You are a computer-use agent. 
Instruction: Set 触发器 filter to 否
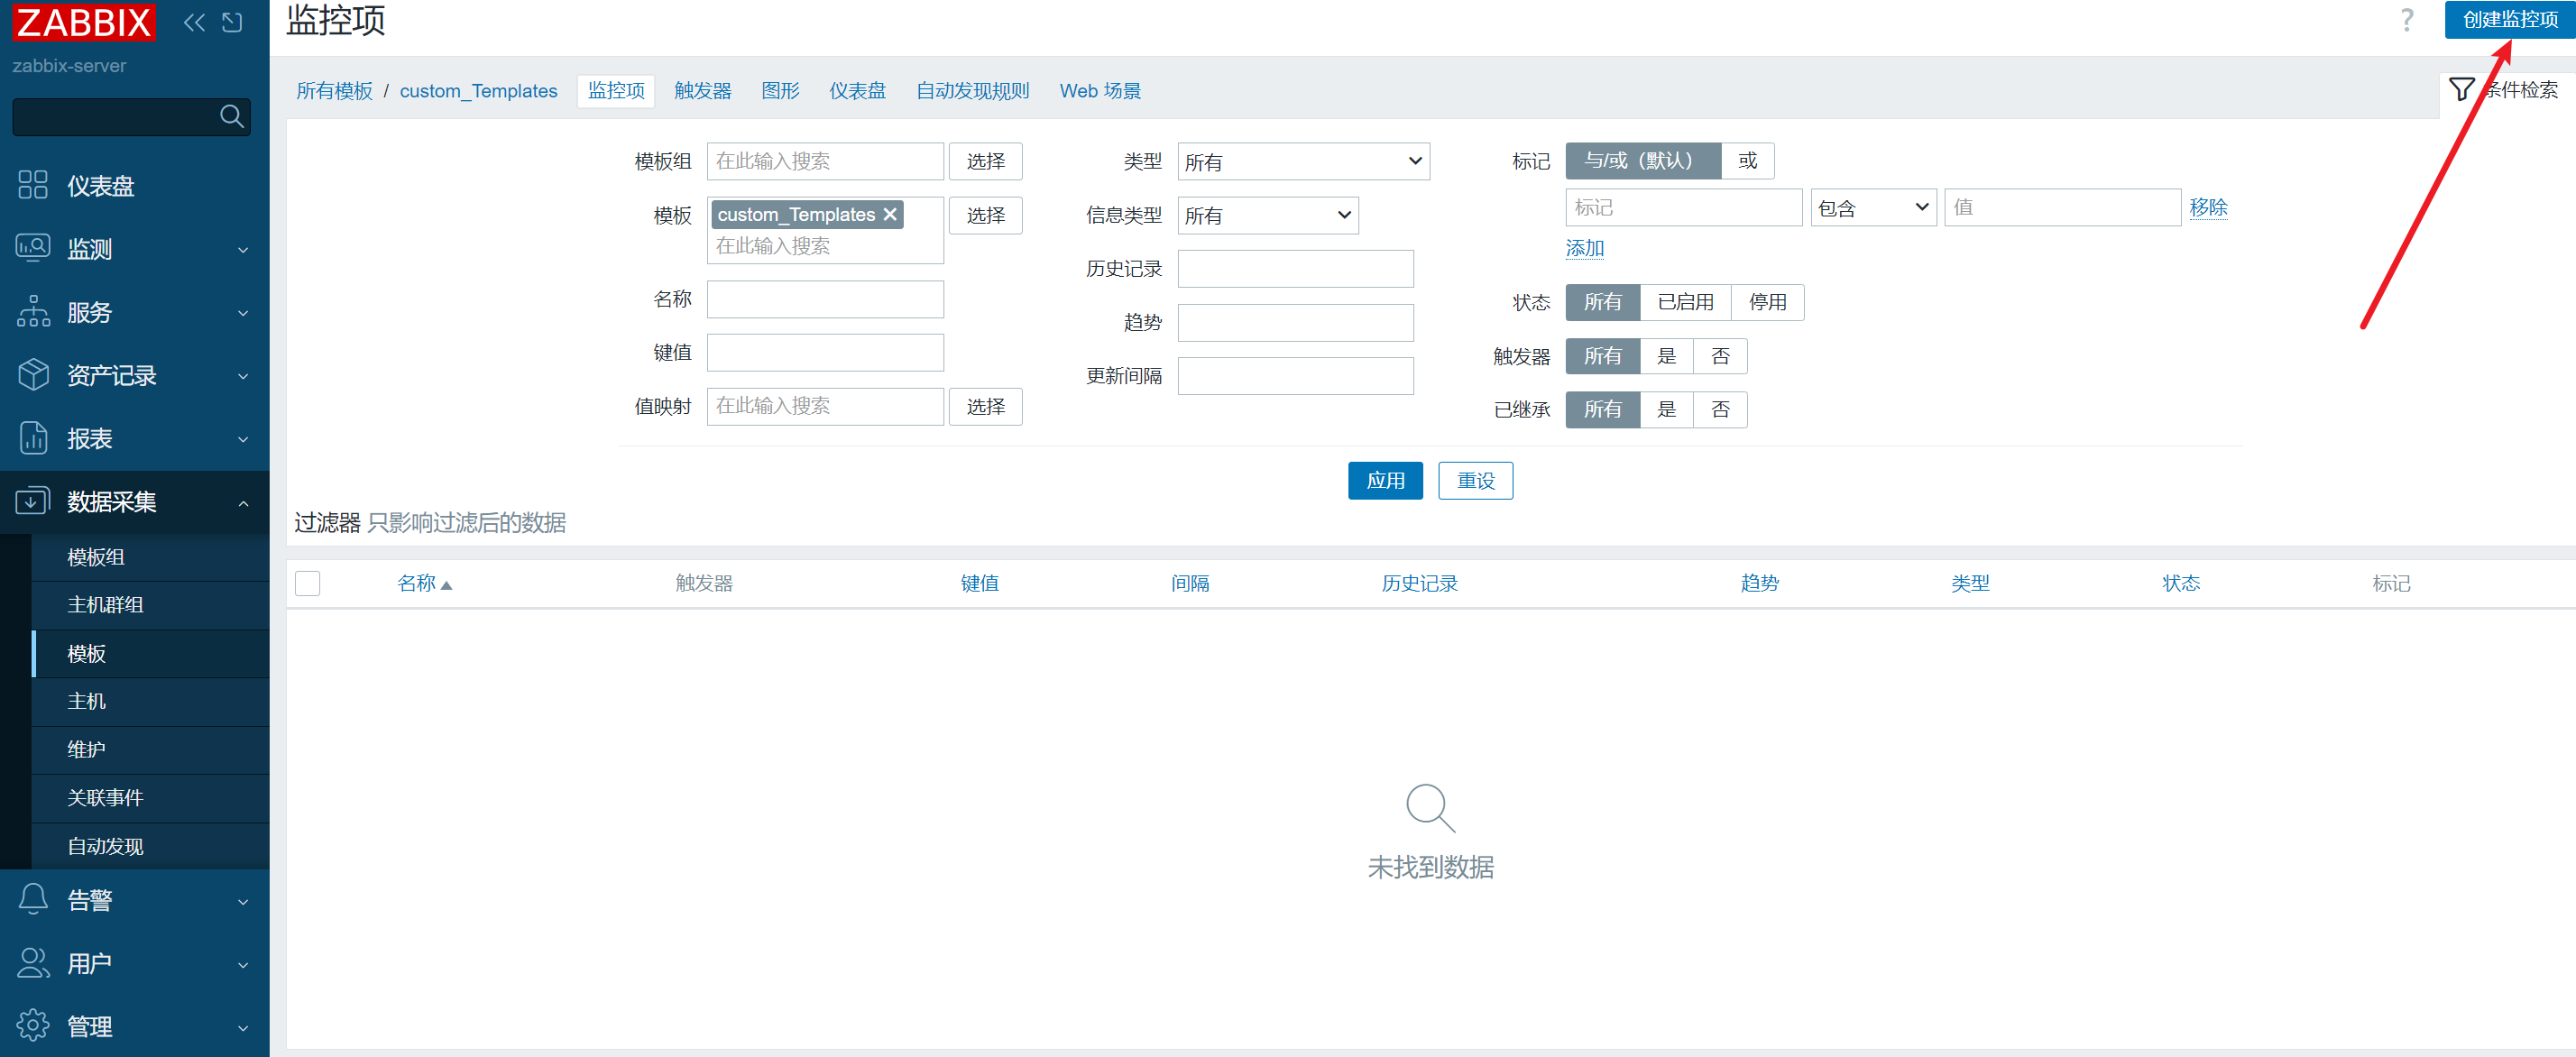click(1720, 355)
